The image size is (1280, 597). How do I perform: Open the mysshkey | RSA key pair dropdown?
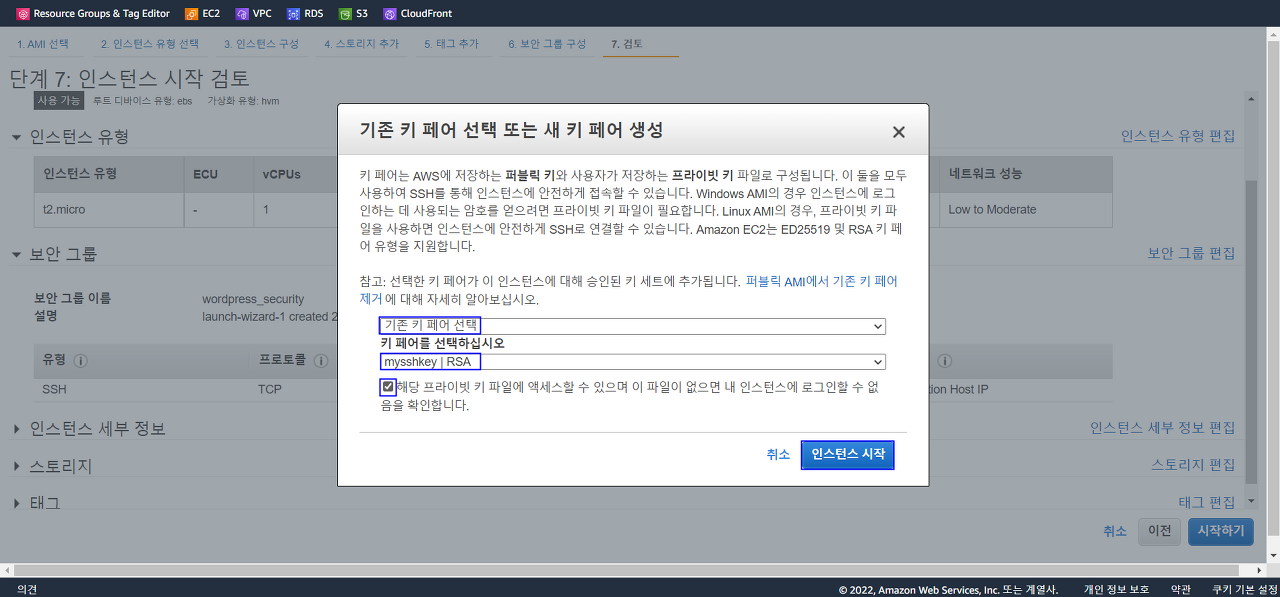click(633, 362)
